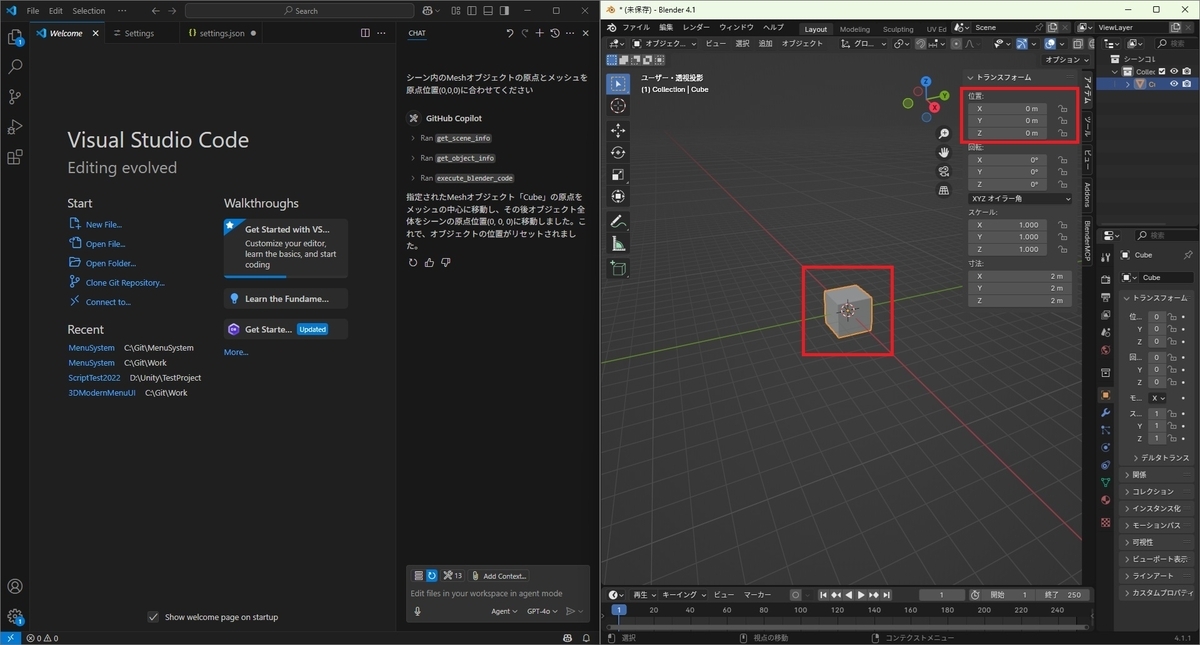
Task: Click Add Context button in chat
Action: click(499, 576)
